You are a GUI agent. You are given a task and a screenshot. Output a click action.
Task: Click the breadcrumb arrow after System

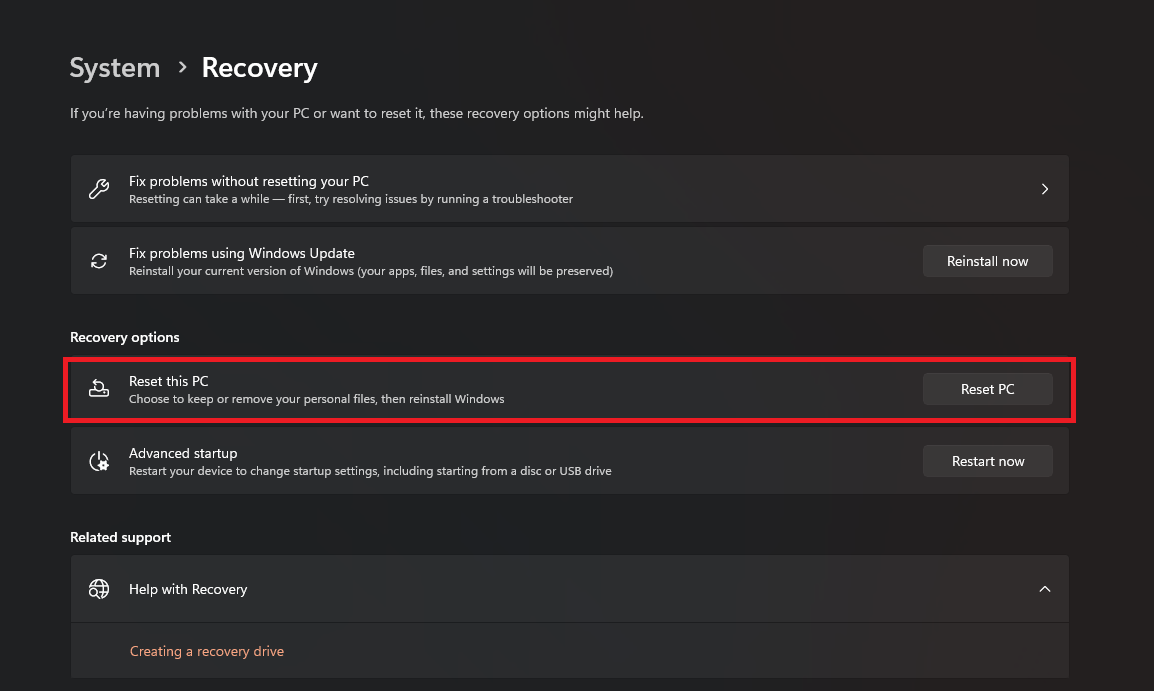[x=182, y=67]
